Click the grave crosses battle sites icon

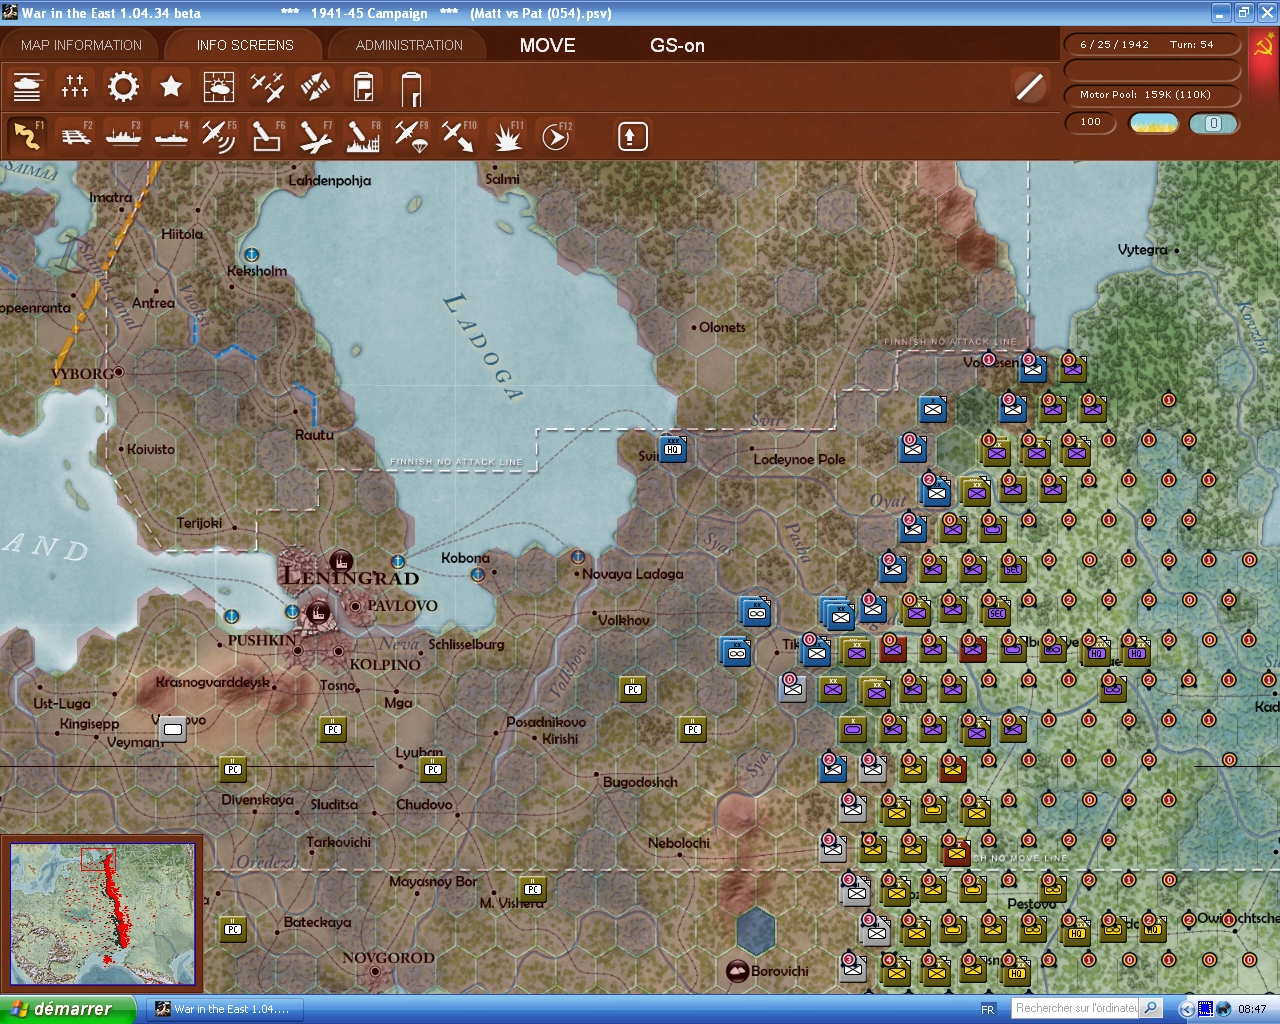75,87
